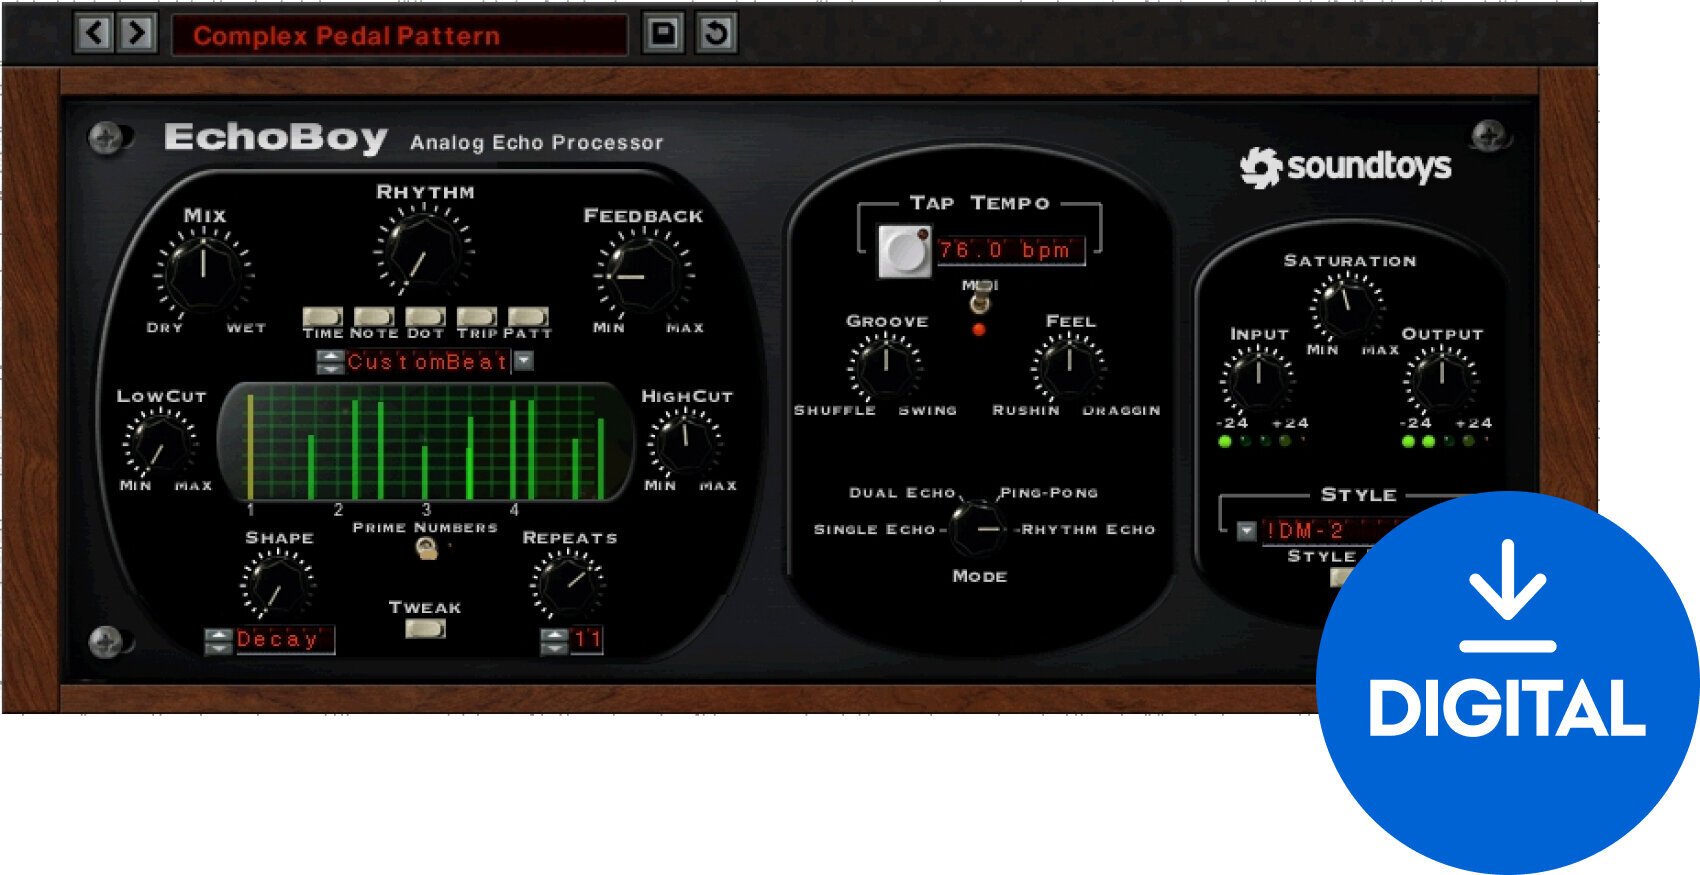Click the blue Digital download badge

coord(1508,683)
